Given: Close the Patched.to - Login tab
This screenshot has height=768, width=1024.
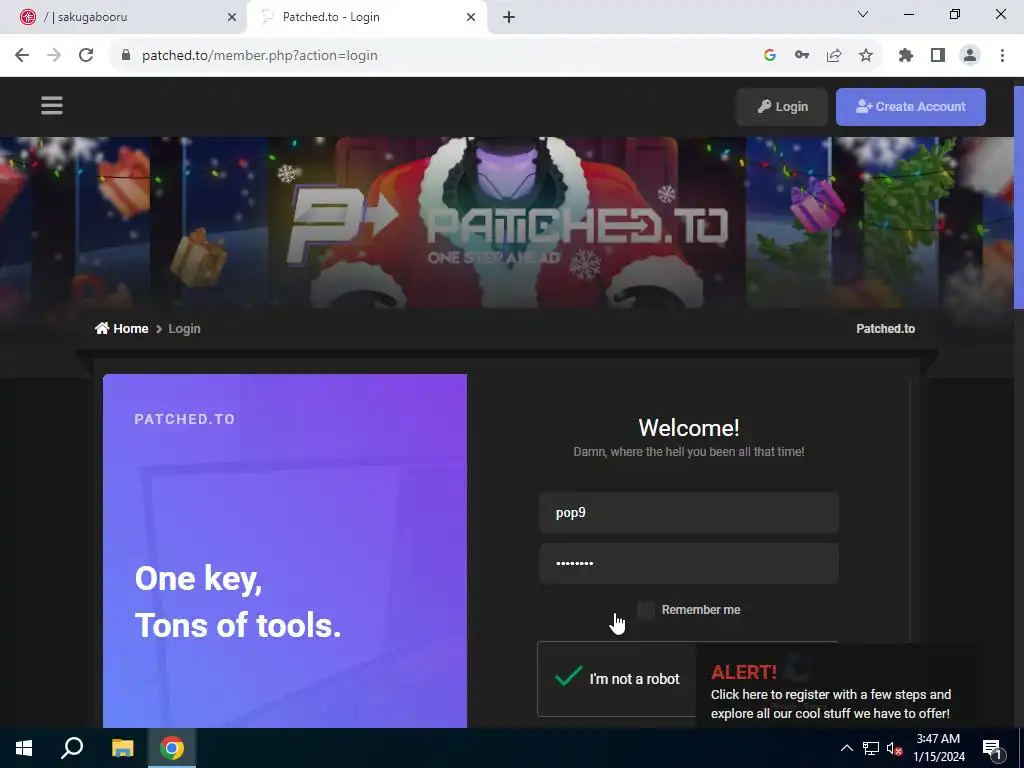Looking at the screenshot, I should pos(471,17).
